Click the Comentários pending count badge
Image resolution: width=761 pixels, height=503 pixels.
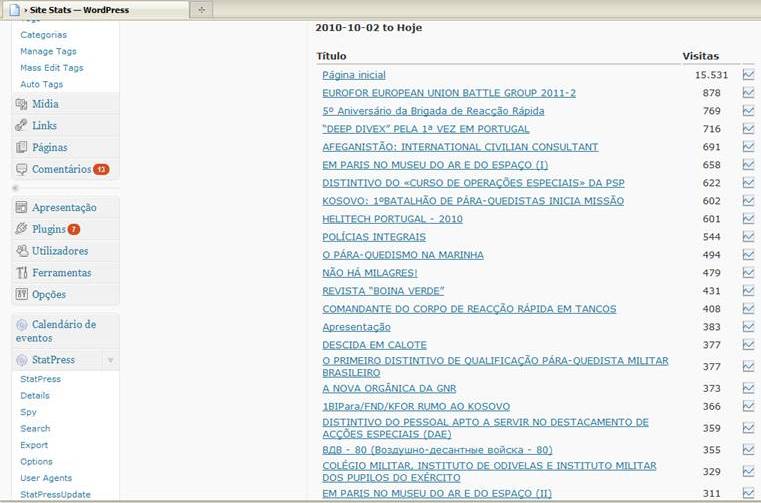coord(101,169)
